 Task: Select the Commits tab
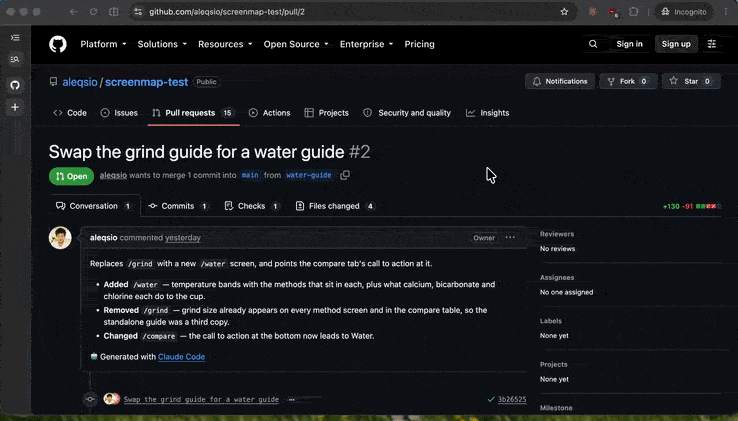pos(178,206)
